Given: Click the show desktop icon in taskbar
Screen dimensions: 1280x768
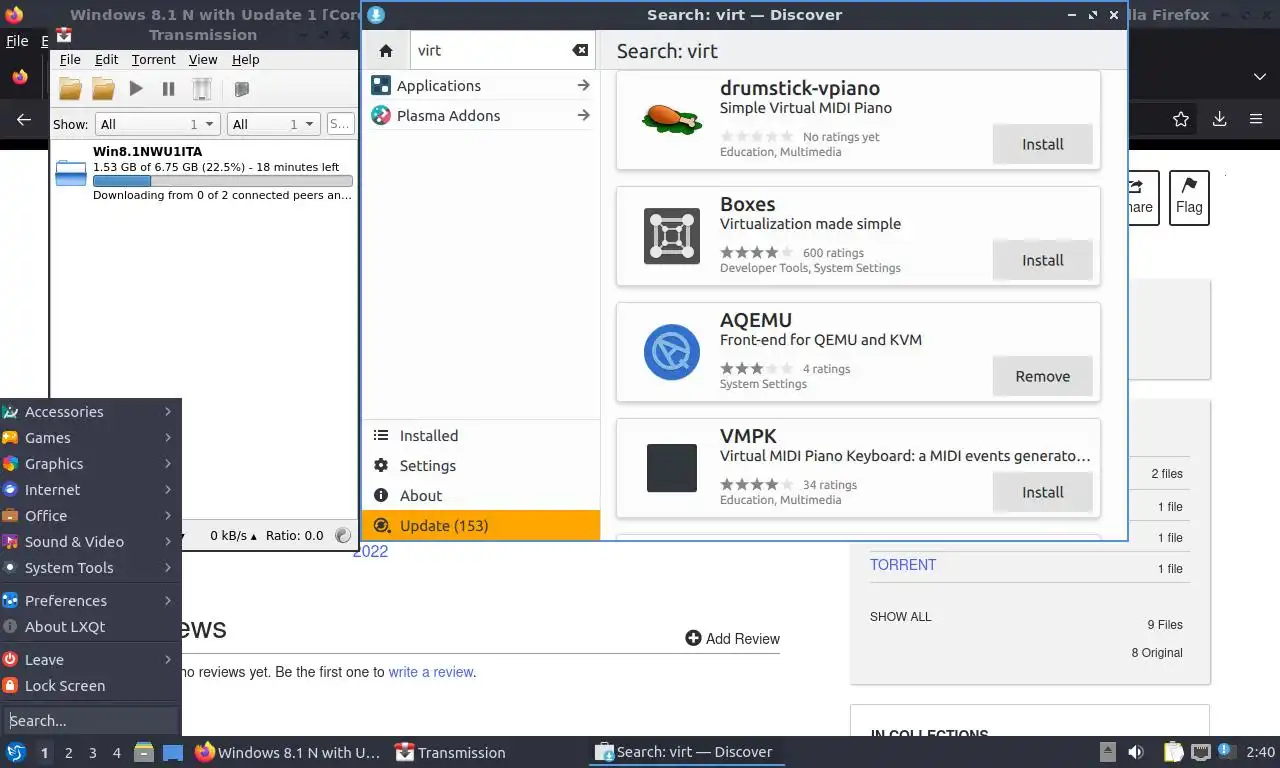Looking at the screenshot, I should (x=173, y=752).
